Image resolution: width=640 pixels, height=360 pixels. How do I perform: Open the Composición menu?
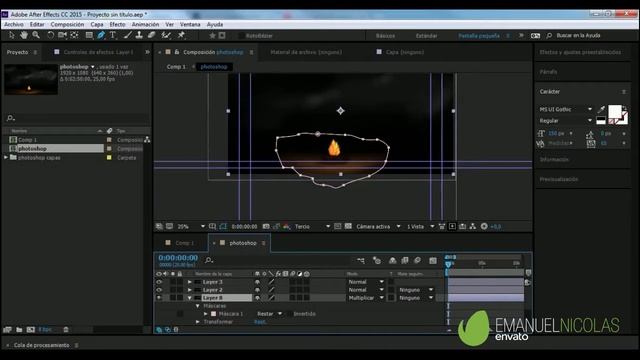point(67,24)
